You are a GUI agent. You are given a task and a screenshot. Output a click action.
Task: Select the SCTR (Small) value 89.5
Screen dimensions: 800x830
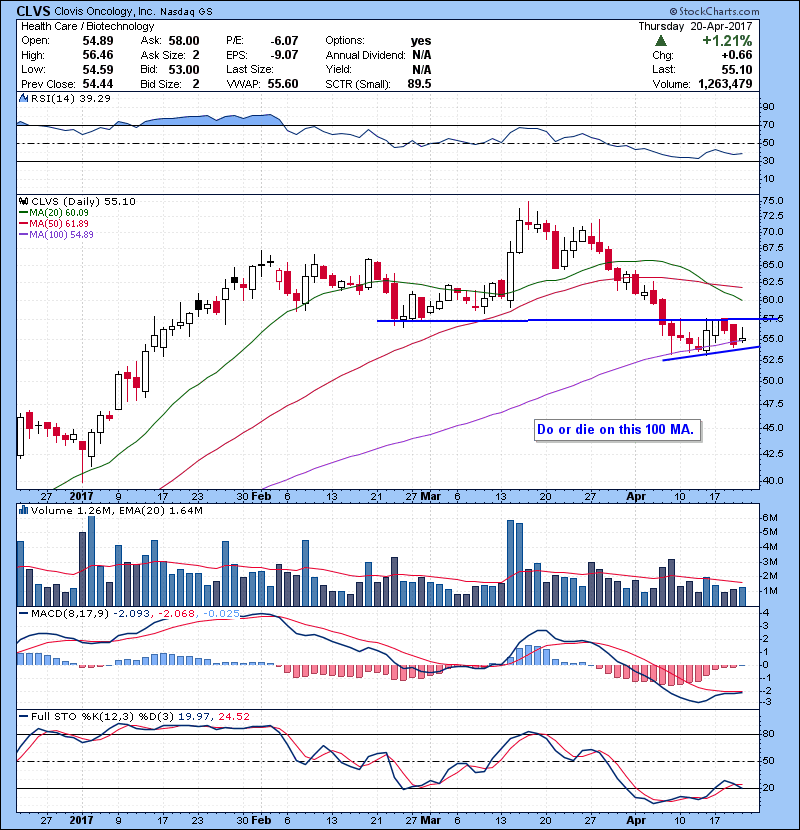419,84
